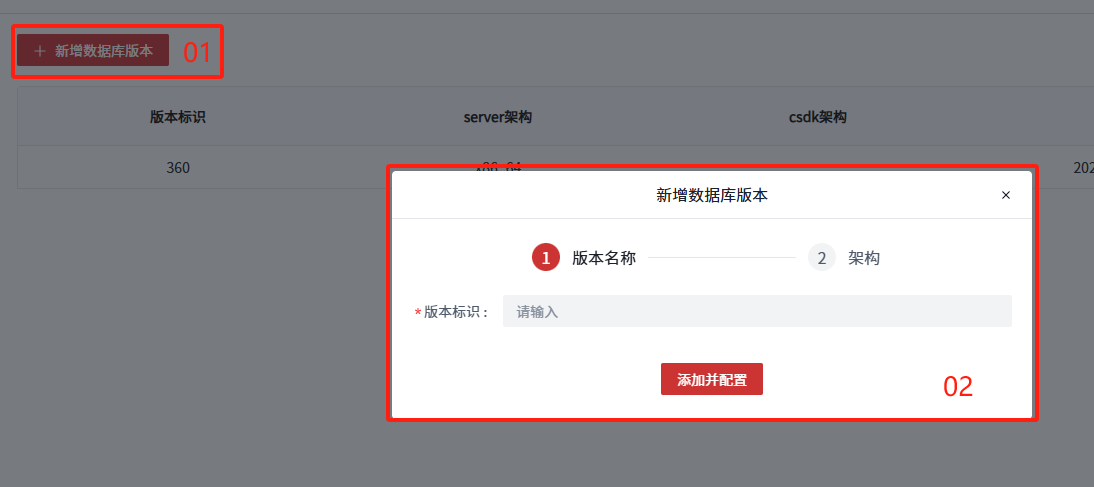1094x487 pixels.
Task: Click the red step 1 circle
Action: click(x=546, y=258)
